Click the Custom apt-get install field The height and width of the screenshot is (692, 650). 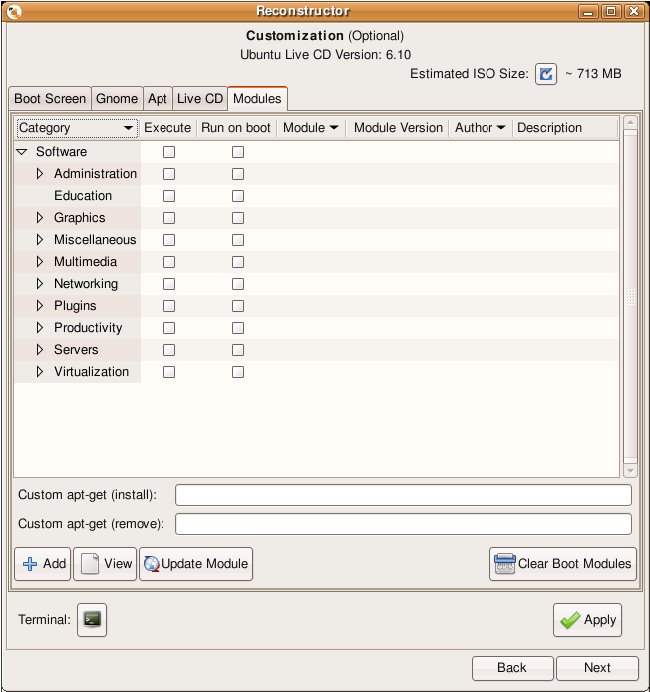tap(403, 495)
